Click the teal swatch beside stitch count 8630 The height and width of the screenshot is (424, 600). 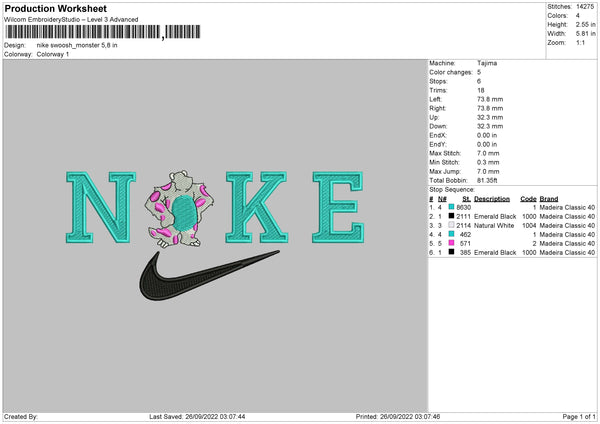click(x=451, y=207)
